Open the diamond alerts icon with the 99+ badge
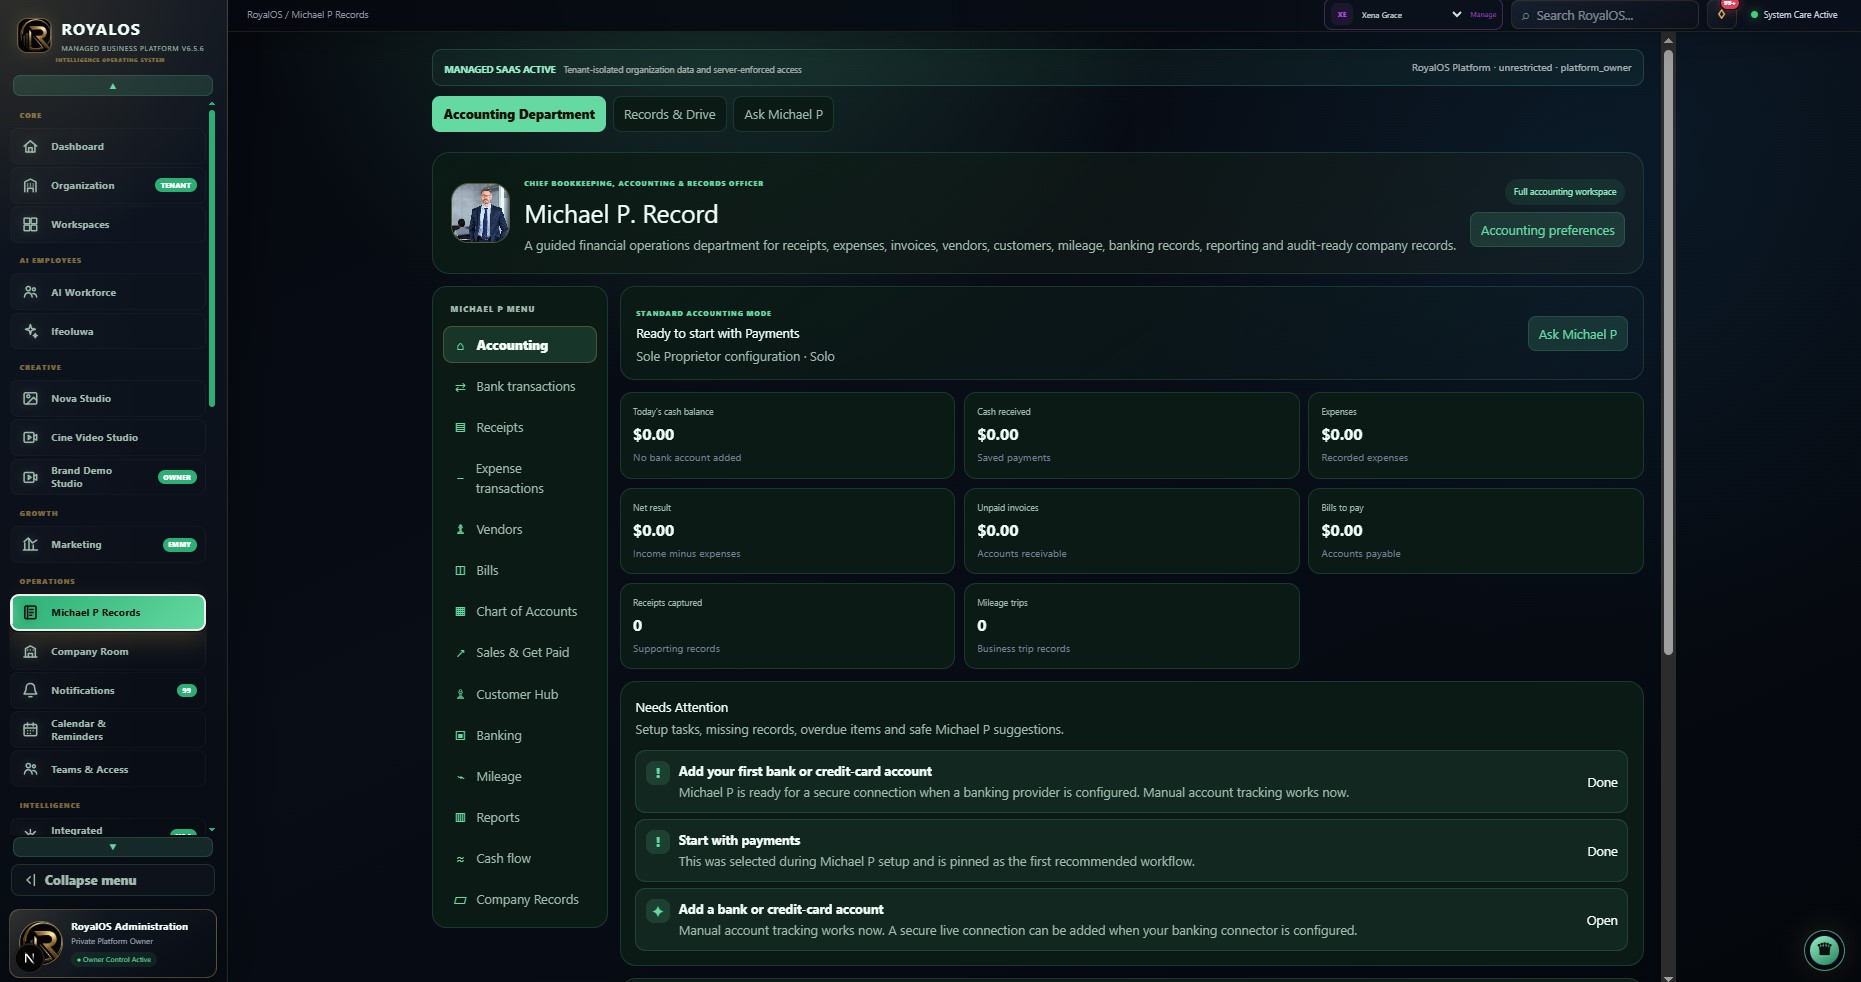The height and width of the screenshot is (982, 1861). (x=1722, y=14)
